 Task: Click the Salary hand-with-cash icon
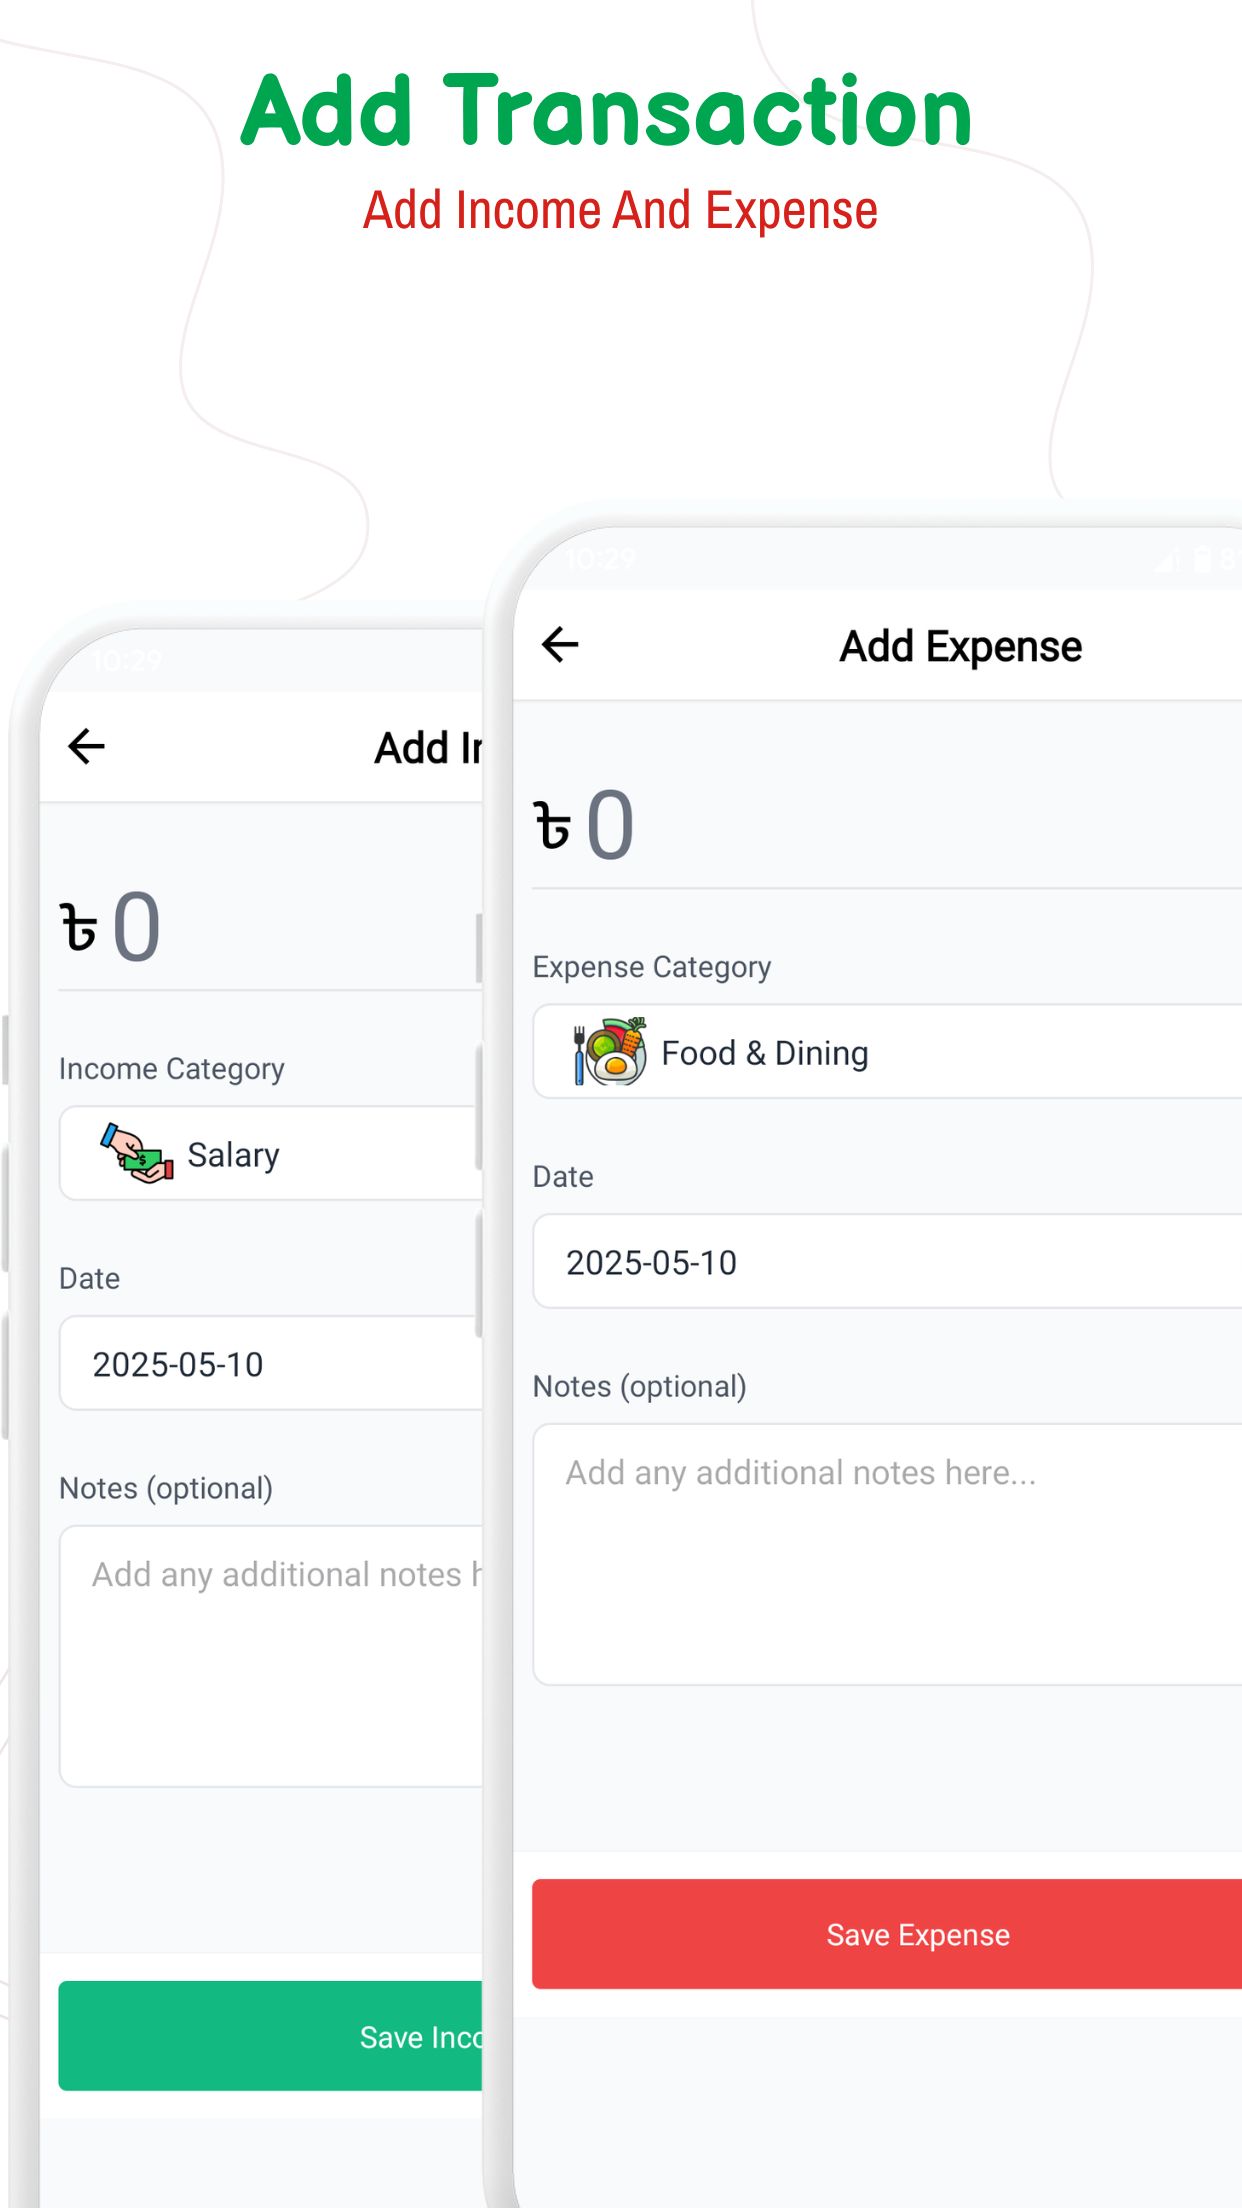coord(137,1154)
